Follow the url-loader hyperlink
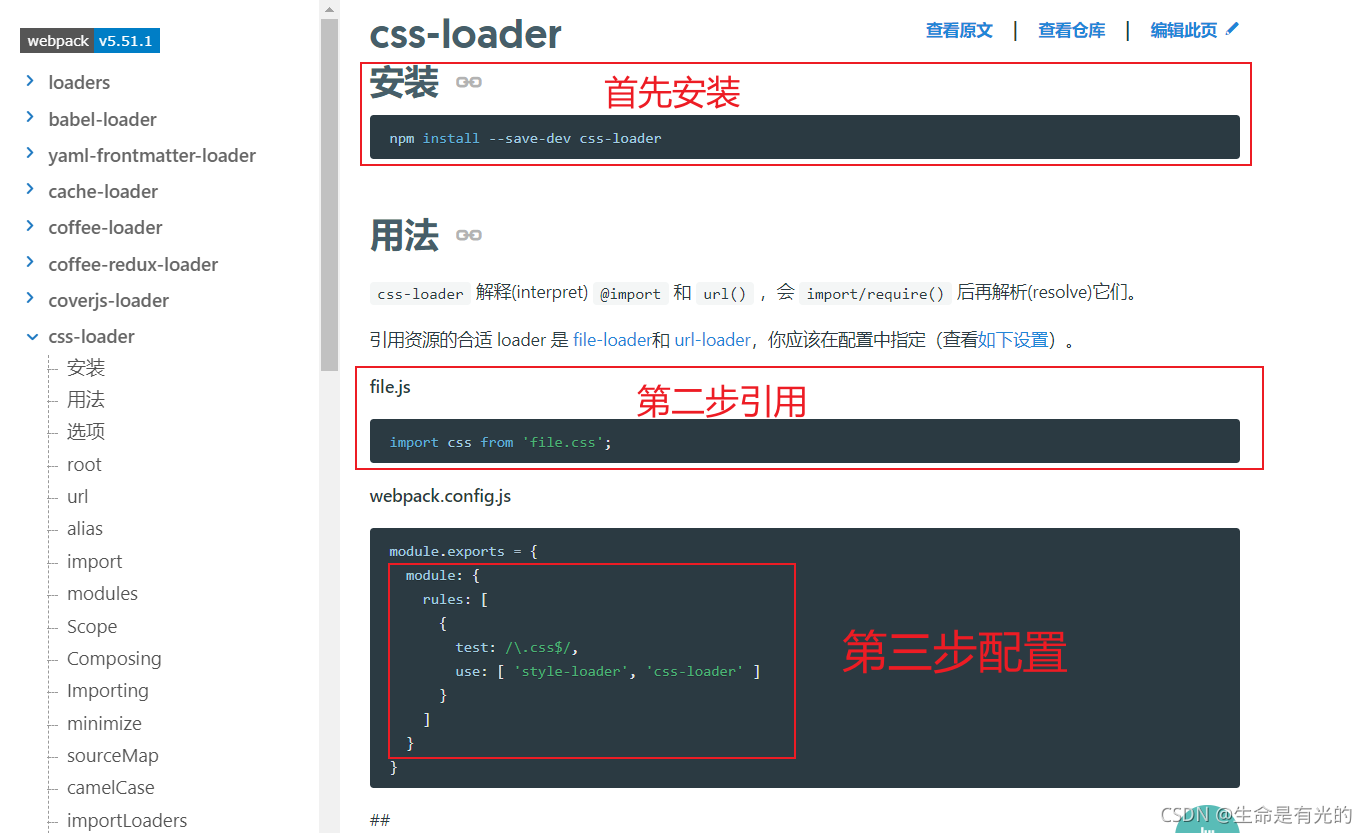This screenshot has width=1367, height=833. 712,340
